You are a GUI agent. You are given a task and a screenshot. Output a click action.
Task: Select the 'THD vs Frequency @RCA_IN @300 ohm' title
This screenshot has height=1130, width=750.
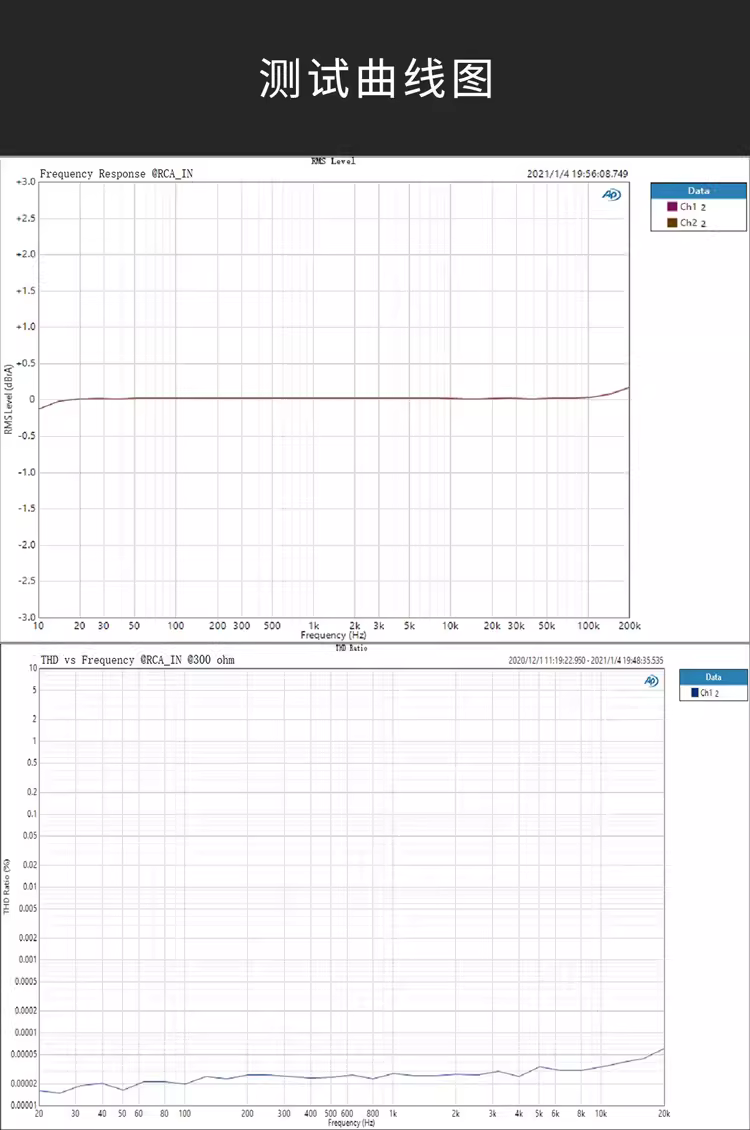[x=137, y=660]
